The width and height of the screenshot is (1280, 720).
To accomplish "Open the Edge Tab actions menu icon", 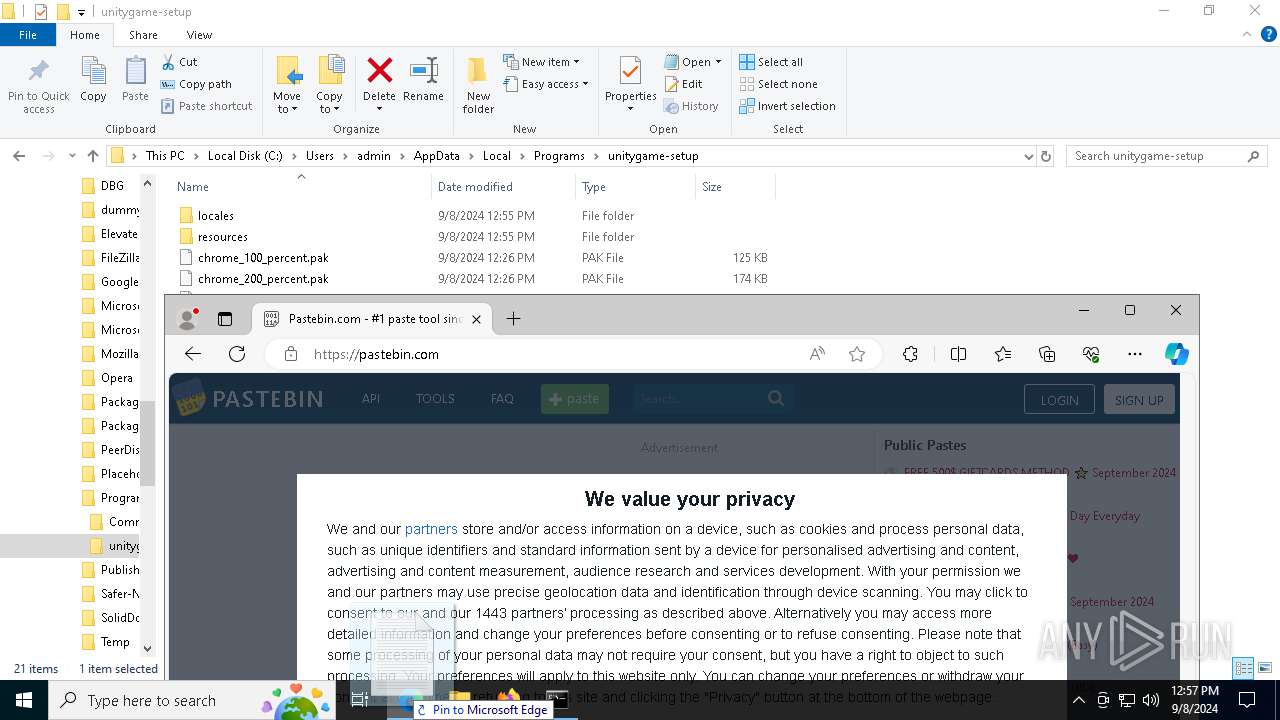I will click(225, 319).
